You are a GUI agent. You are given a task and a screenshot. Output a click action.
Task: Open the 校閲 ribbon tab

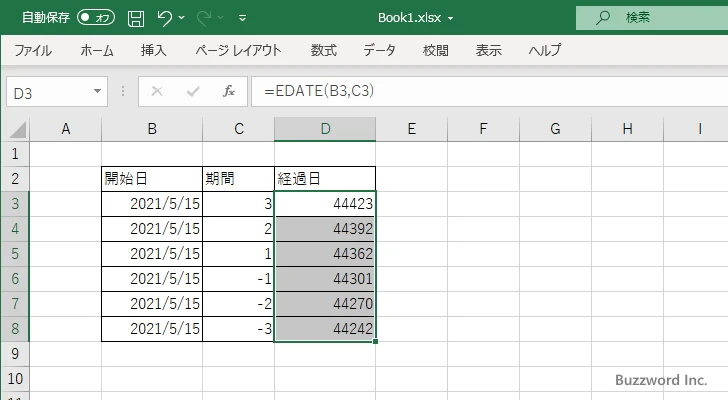(436, 50)
